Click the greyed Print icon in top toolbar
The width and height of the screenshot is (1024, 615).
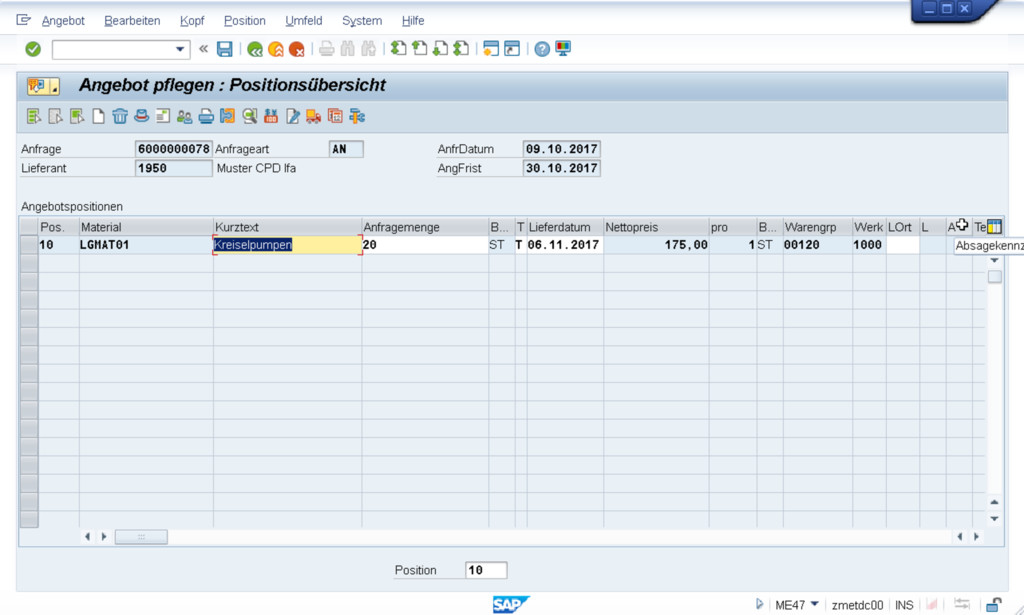click(327, 49)
